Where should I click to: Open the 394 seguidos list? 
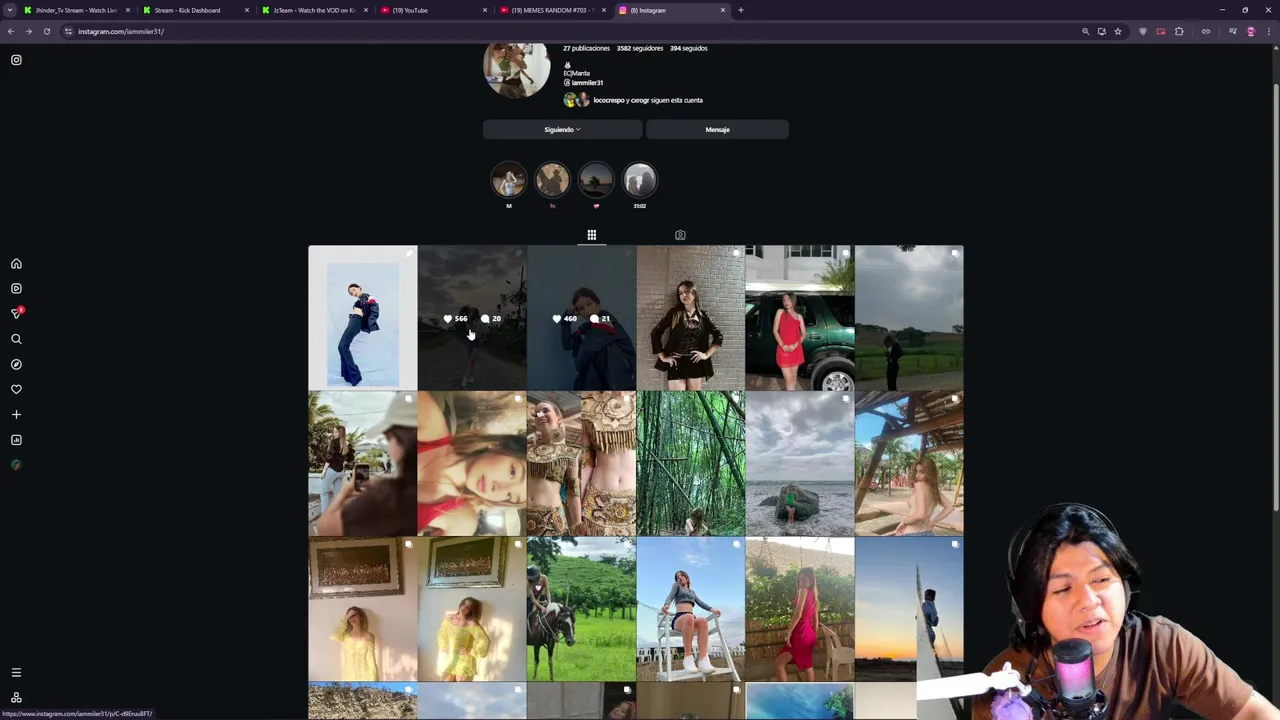[689, 48]
